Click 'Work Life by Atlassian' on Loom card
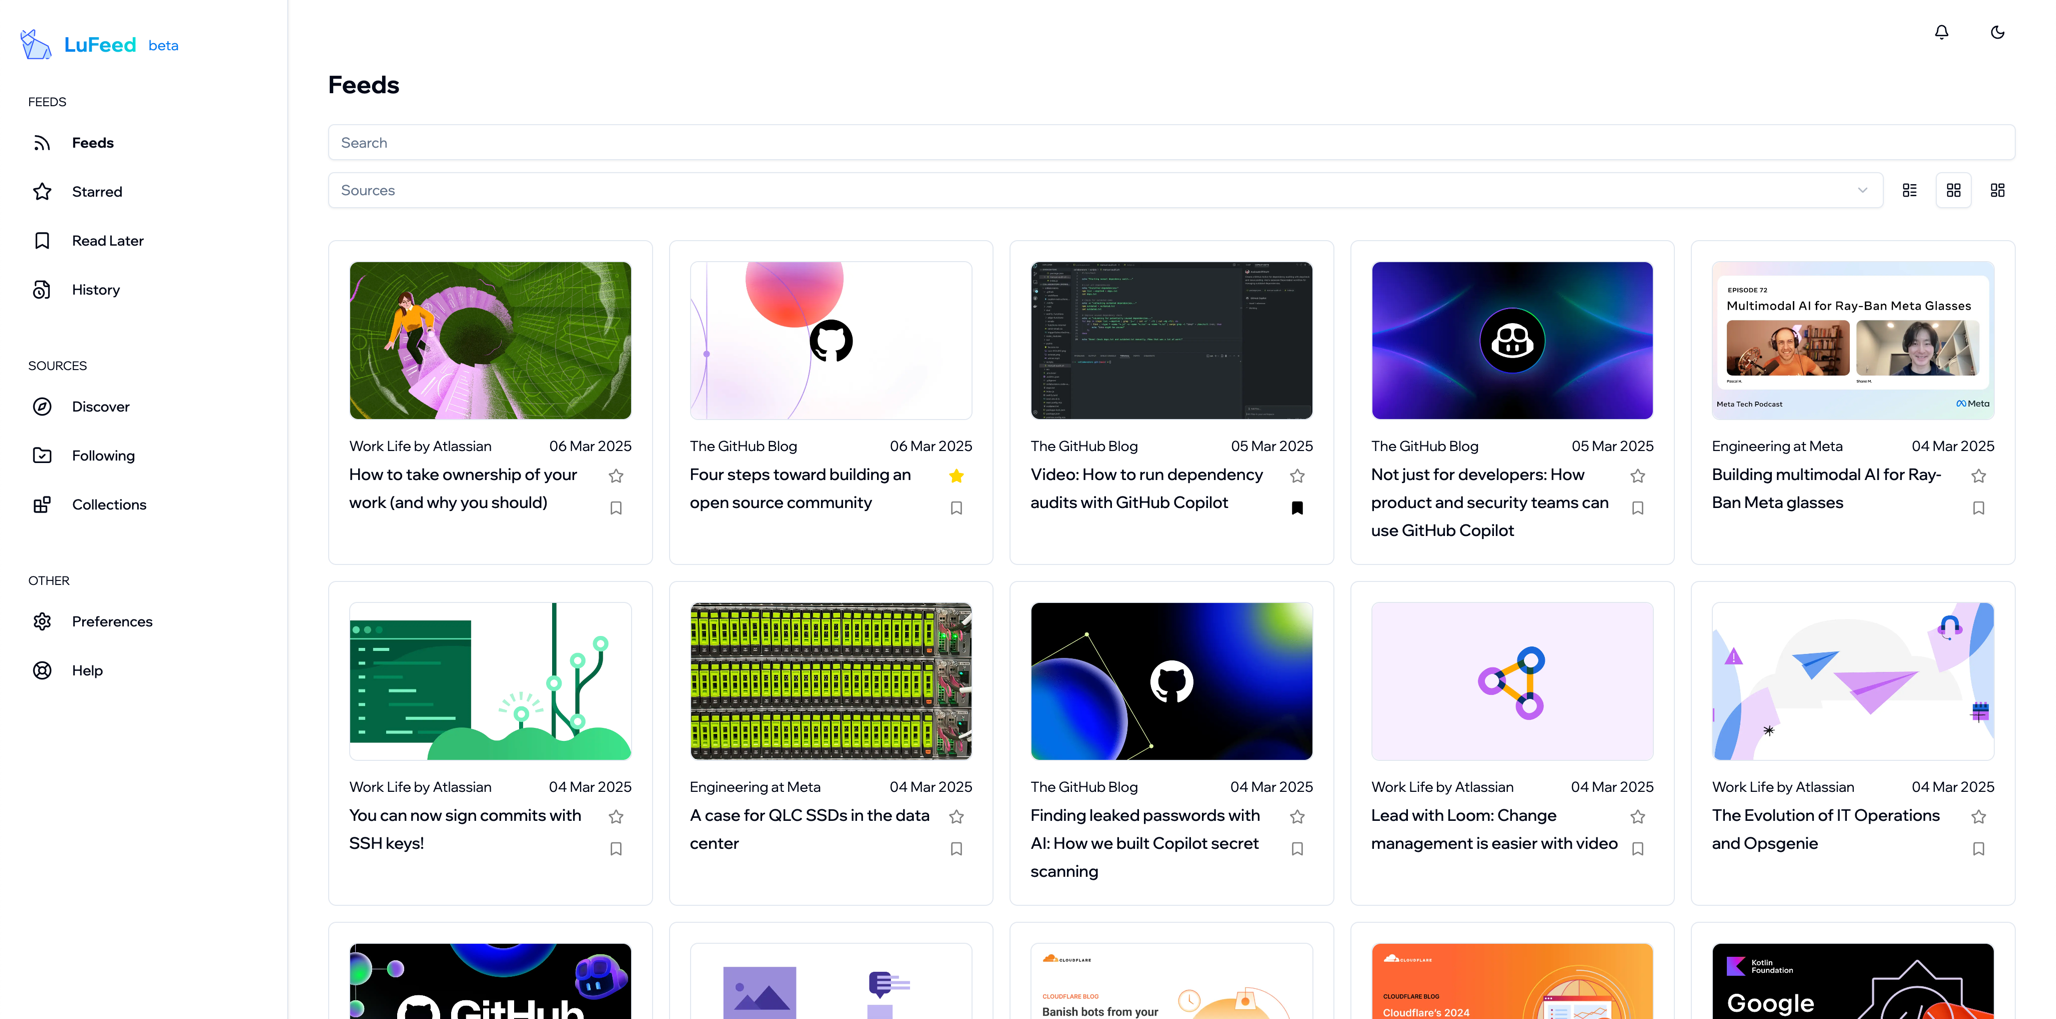 click(1442, 788)
